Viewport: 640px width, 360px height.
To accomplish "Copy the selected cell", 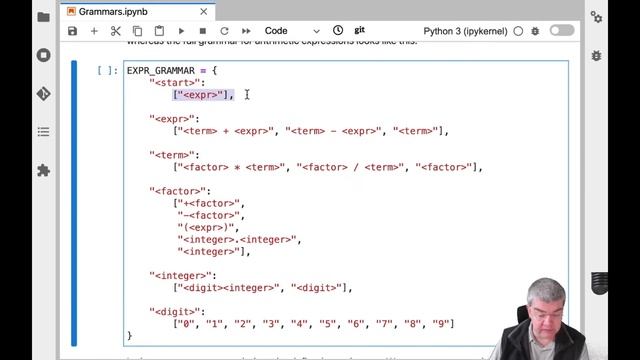I will pyautogui.click(x=138, y=31).
